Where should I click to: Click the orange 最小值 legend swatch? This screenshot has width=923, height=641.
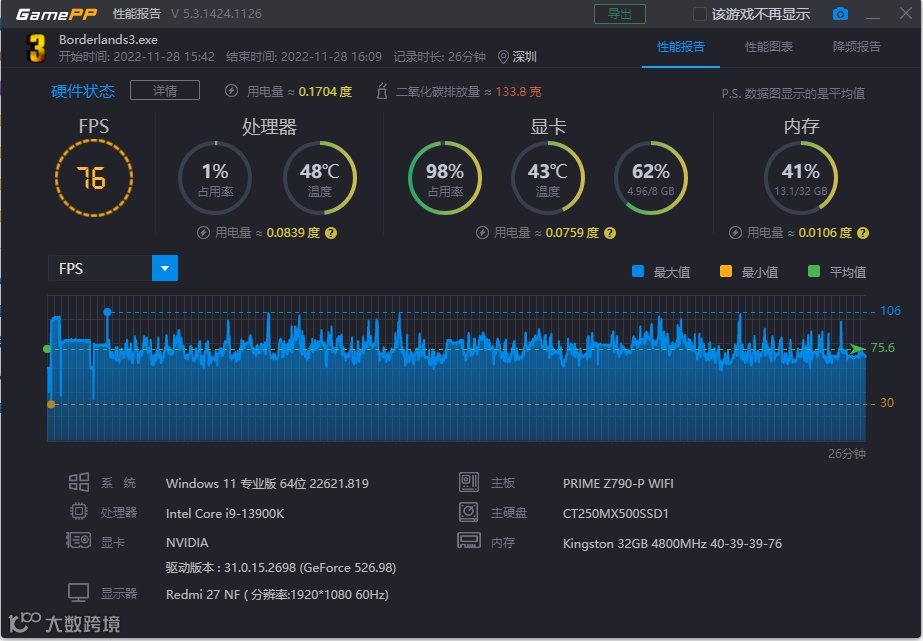[x=726, y=271]
